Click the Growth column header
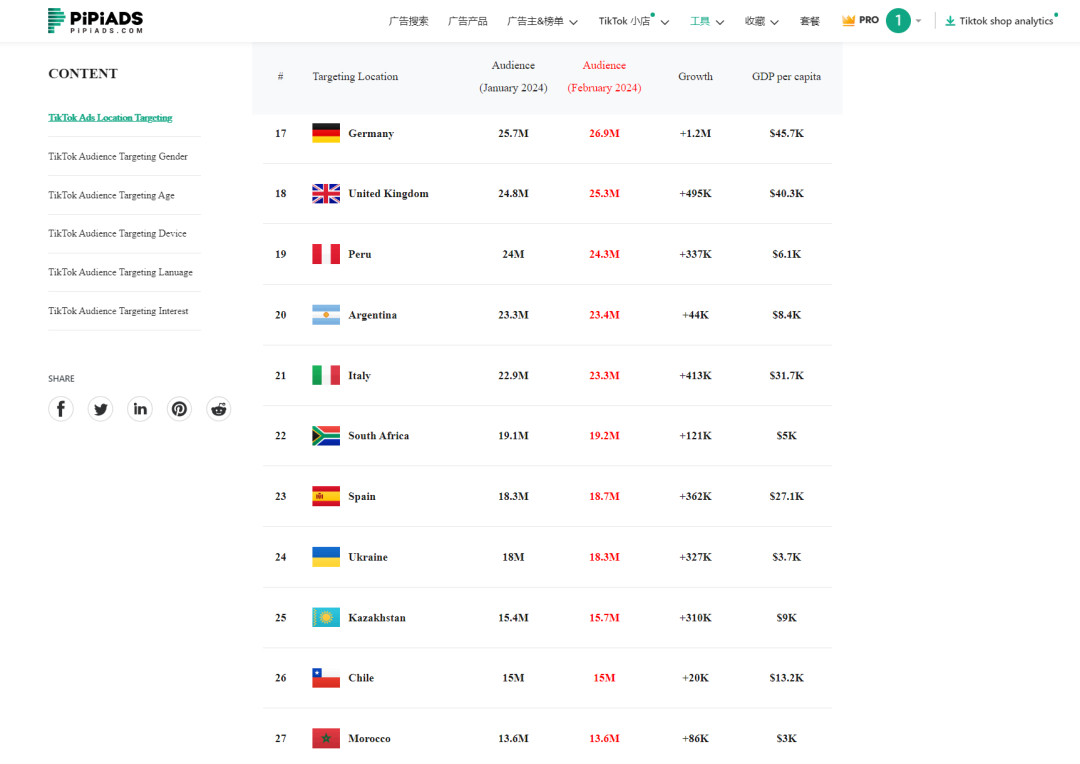 tap(696, 76)
